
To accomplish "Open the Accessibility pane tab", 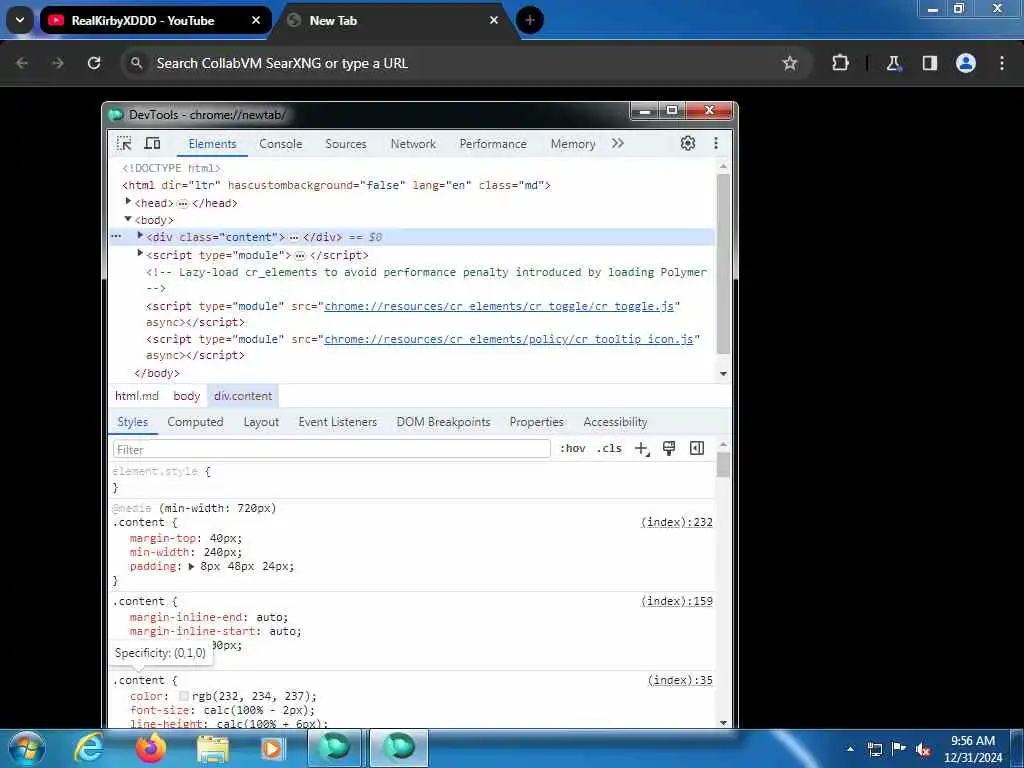I will [615, 422].
